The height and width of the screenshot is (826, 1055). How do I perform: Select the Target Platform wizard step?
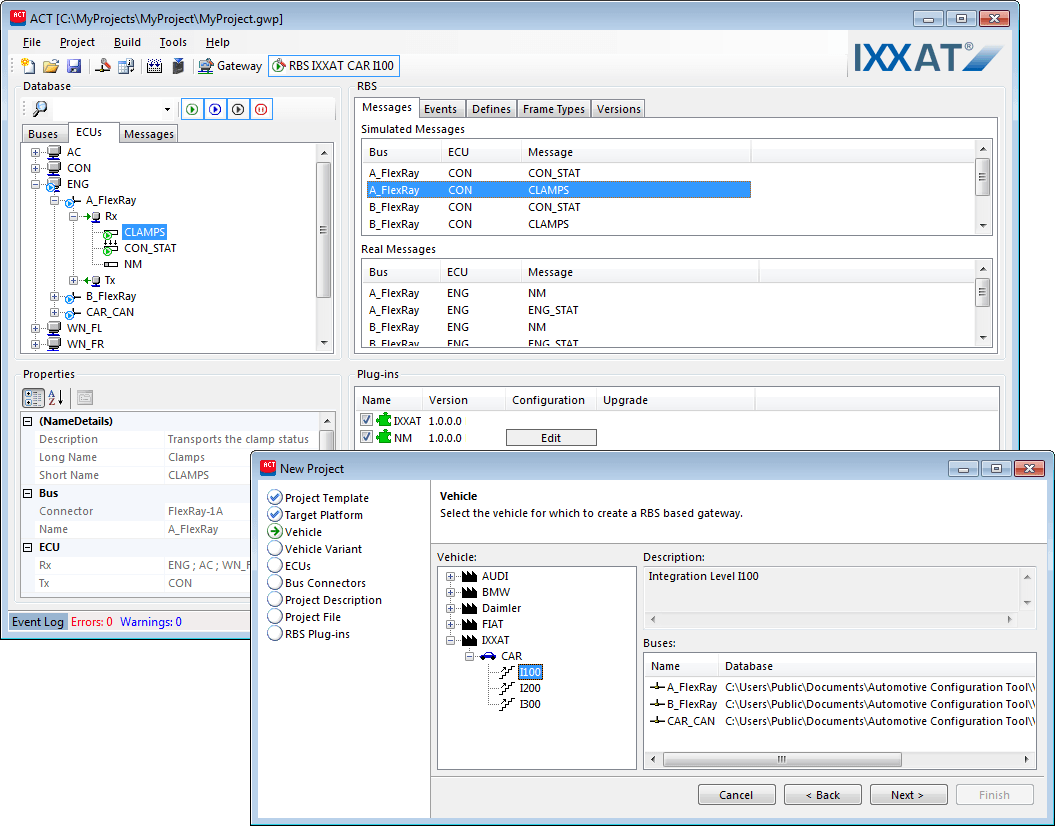pyautogui.click(x=315, y=515)
